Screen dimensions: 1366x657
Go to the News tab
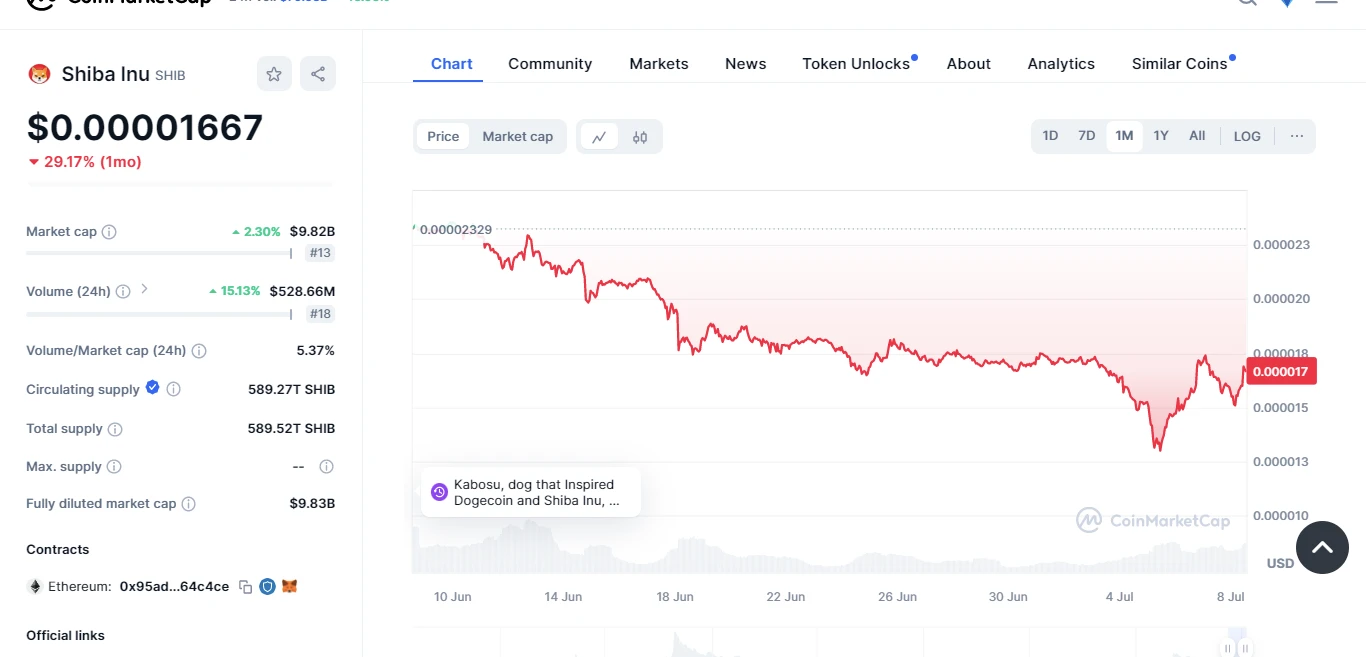coord(746,64)
